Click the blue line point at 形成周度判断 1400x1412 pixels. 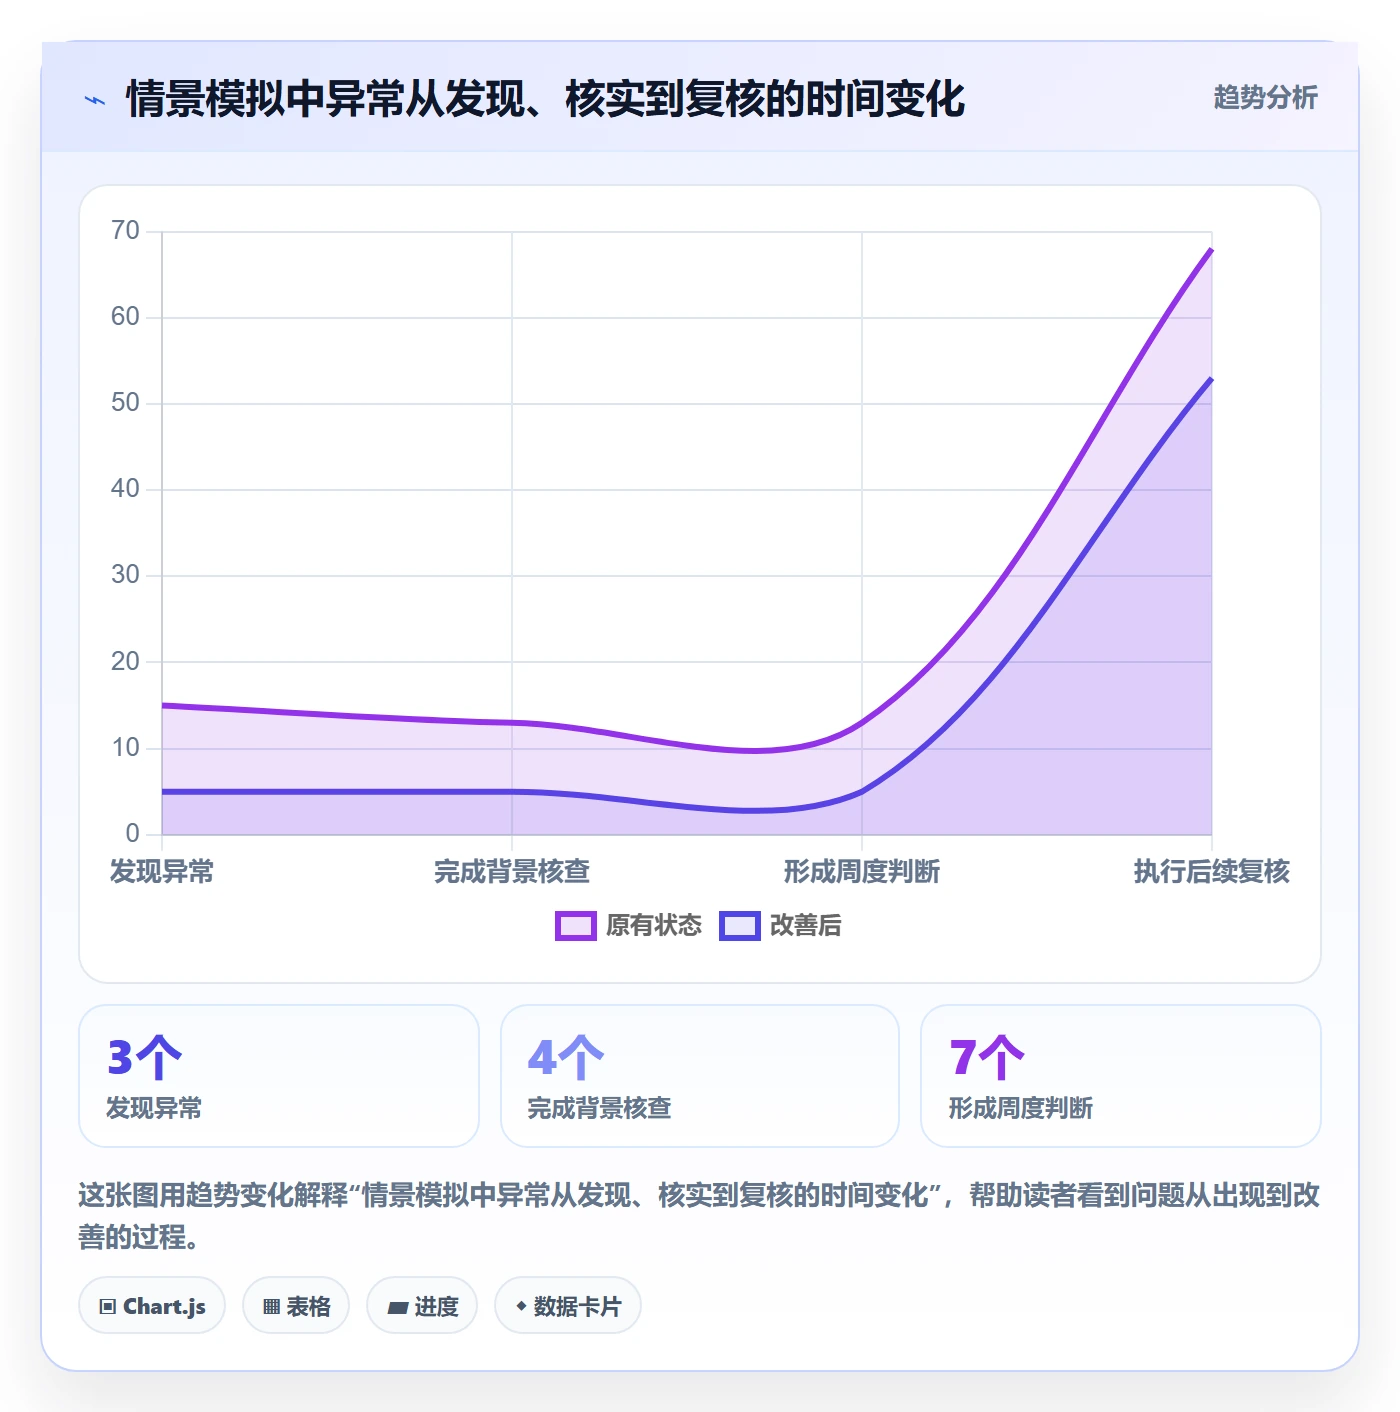(862, 791)
